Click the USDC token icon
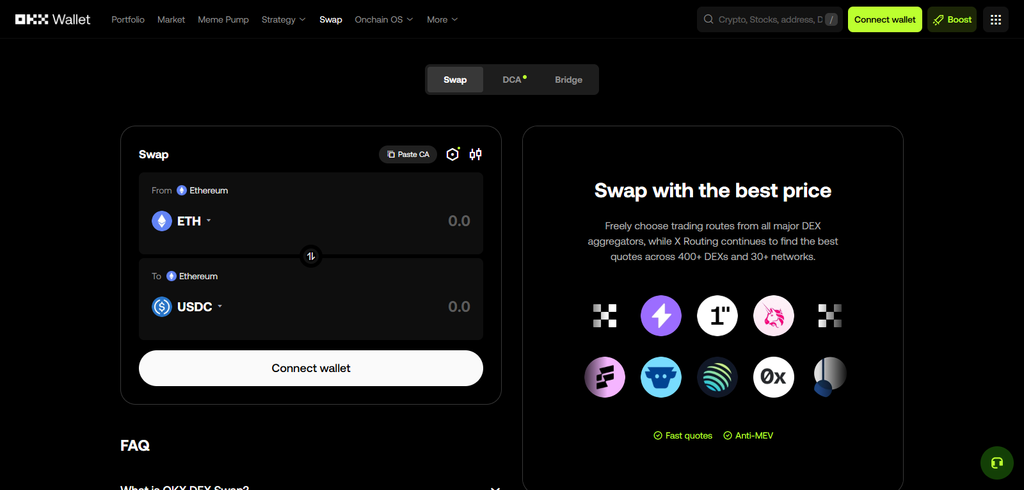 pos(162,306)
